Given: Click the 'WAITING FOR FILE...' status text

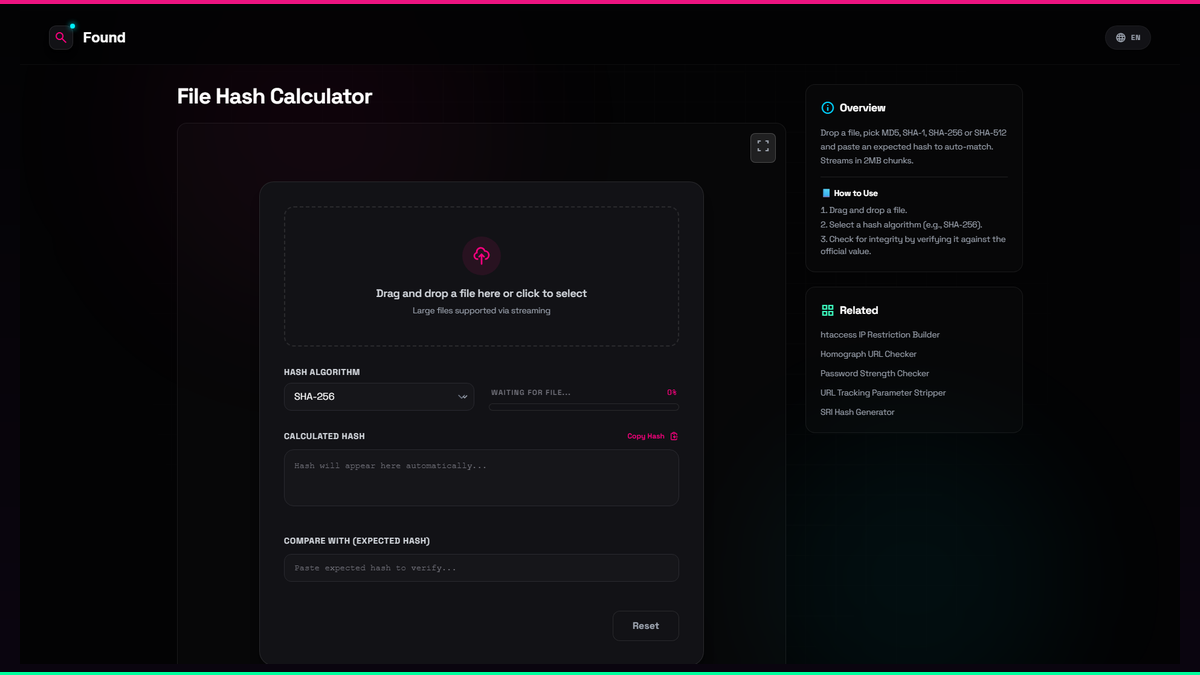Looking at the screenshot, I should tap(531, 393).
